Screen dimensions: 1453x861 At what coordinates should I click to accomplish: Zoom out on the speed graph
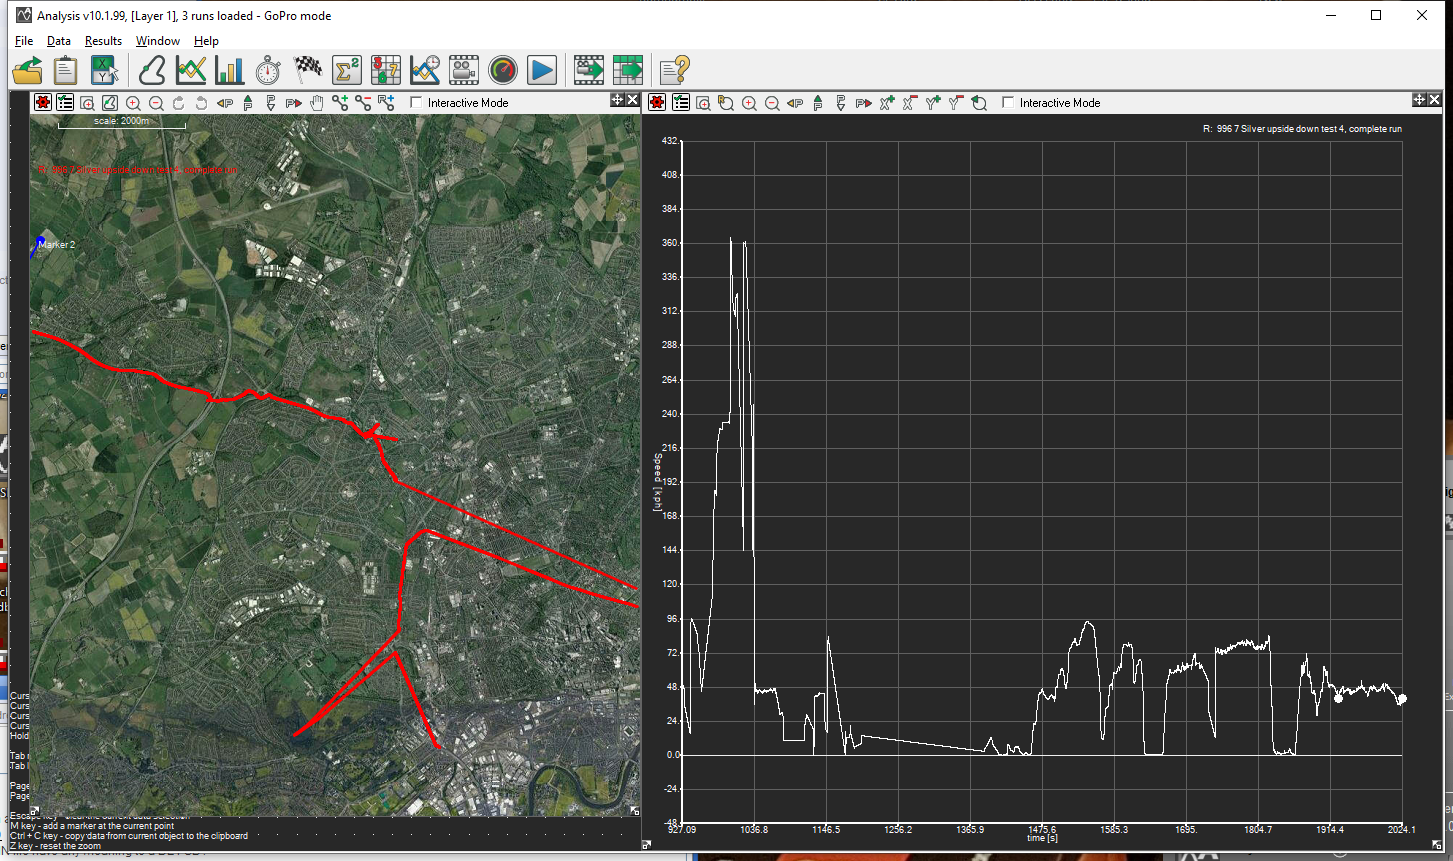tap(772, 102)
